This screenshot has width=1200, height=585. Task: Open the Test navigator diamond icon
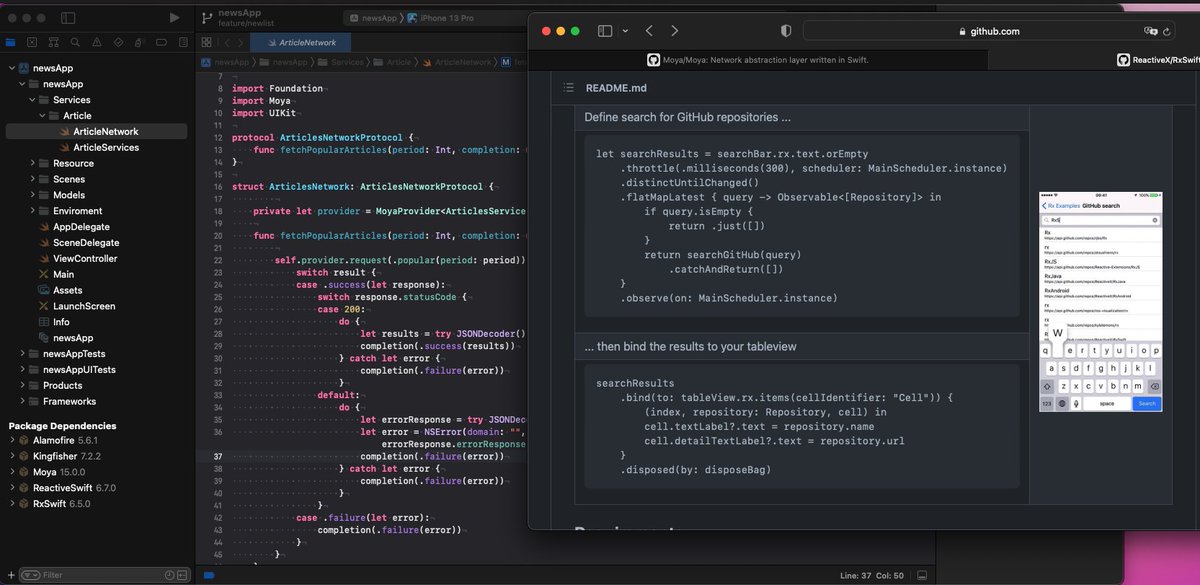118,43
